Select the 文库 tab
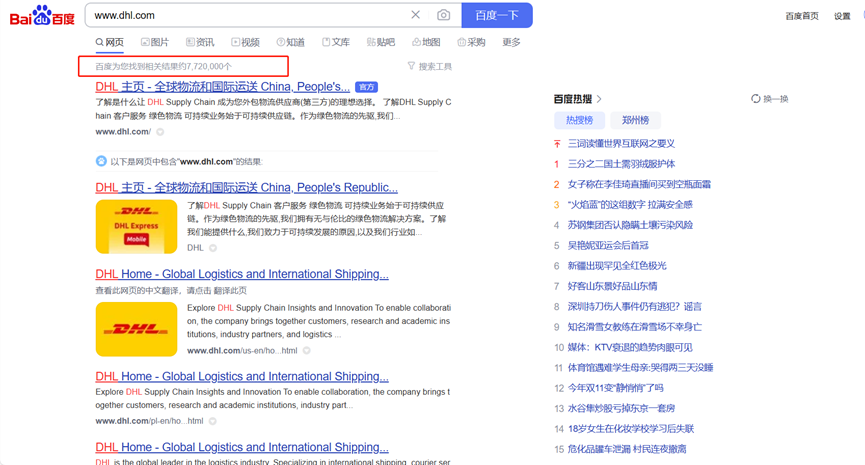The image size is (865, 465). 336,42
